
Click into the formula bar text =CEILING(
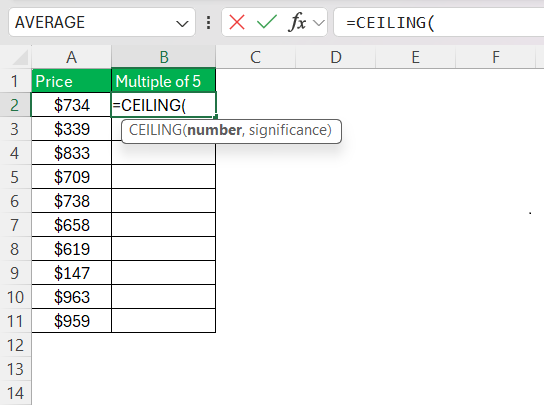[x=390, y=23]
